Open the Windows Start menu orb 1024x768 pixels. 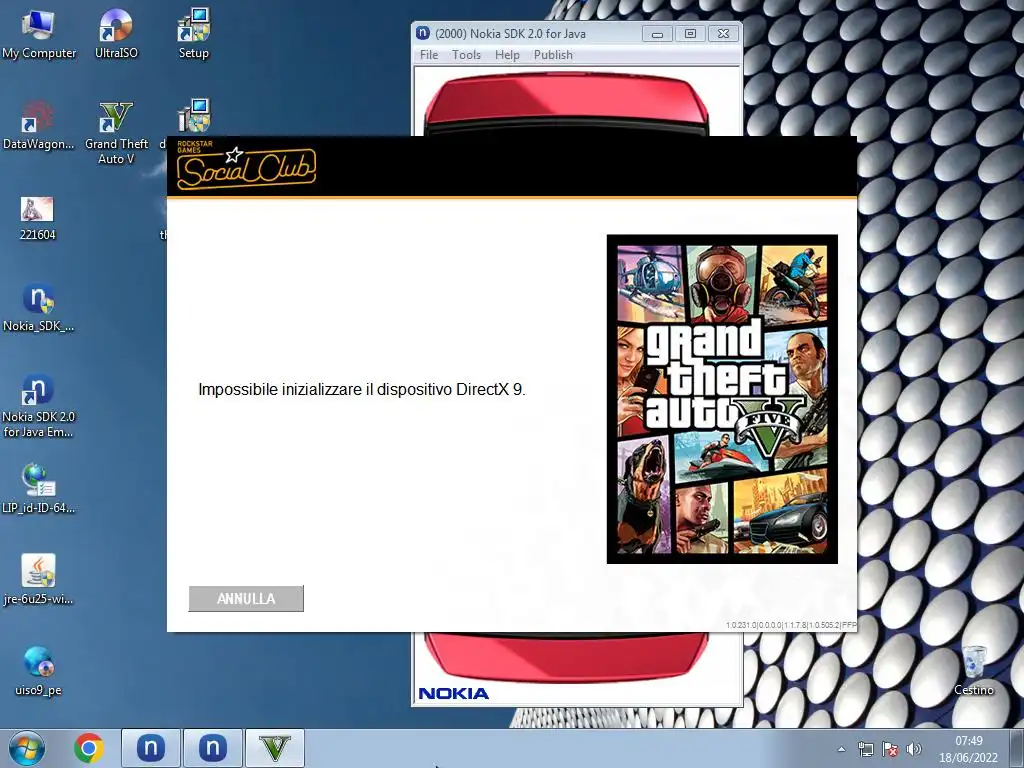(27, 748)
